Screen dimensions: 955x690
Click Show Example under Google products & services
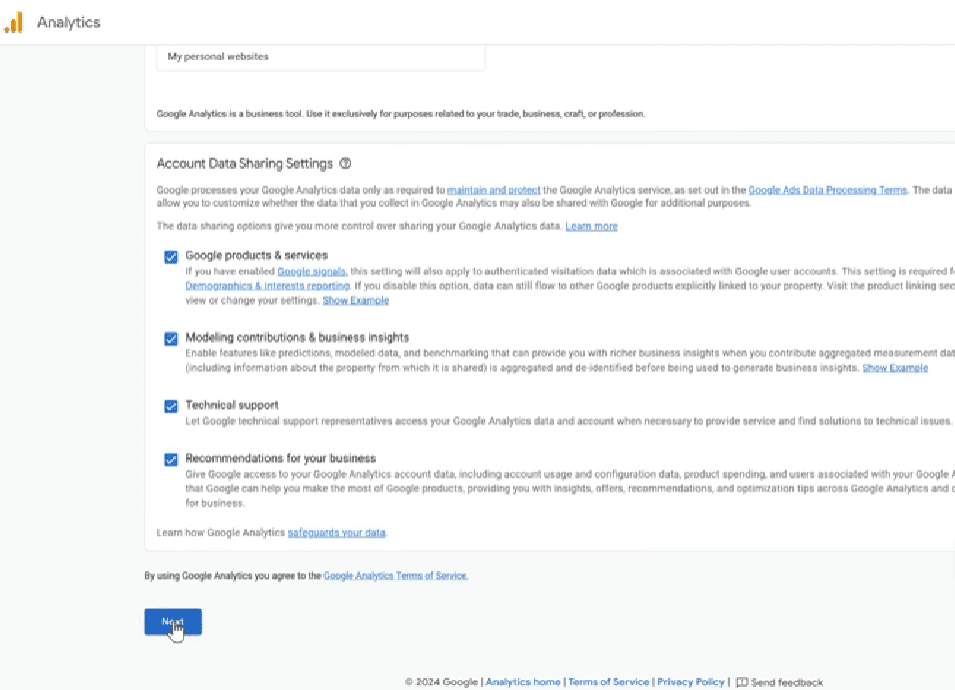pos(356,299)
